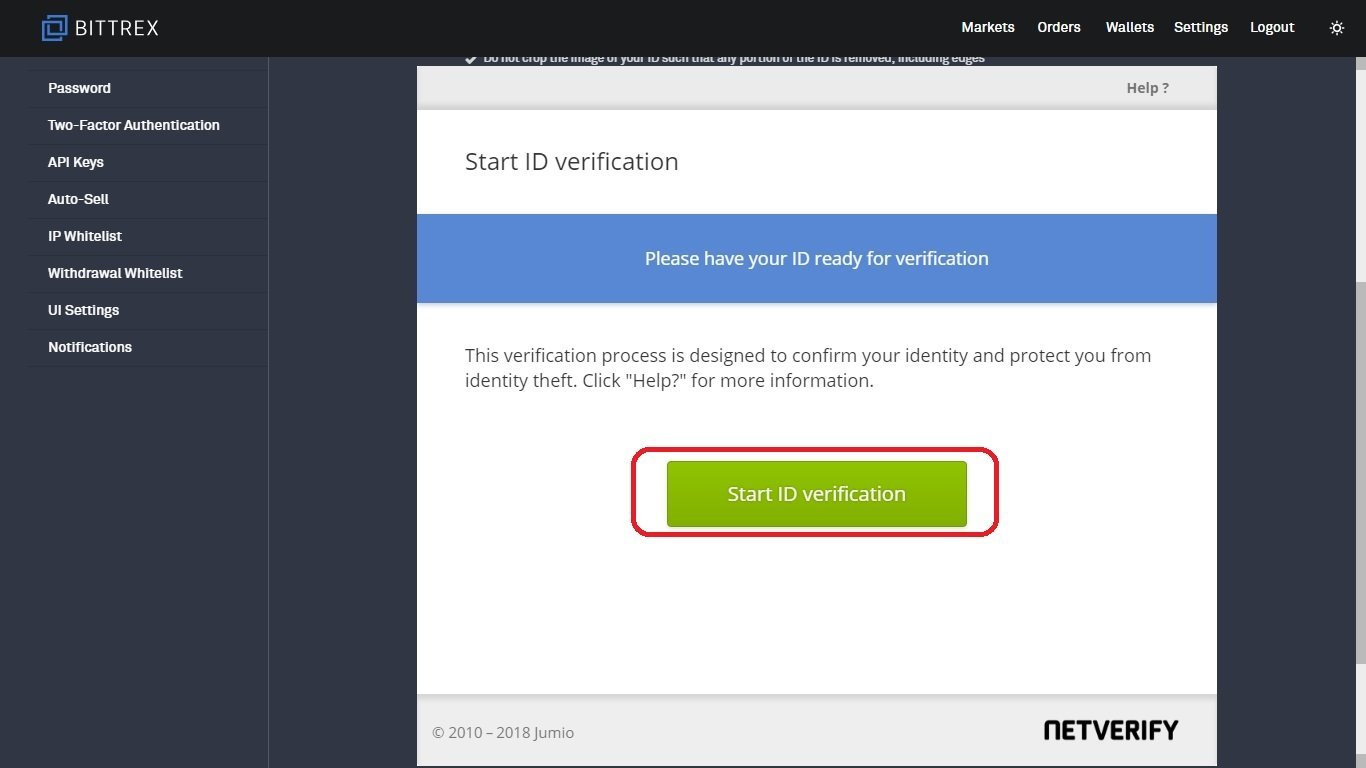Image resolution: width=1366 pixels, height=768 pixels.
Task: Select UI Settings in the sidebar
Action: pos(148,310)
